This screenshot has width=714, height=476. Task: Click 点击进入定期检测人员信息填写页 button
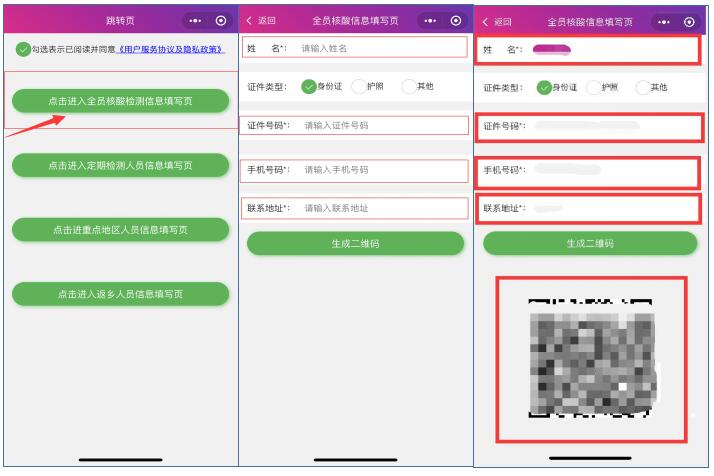point(120,165)
